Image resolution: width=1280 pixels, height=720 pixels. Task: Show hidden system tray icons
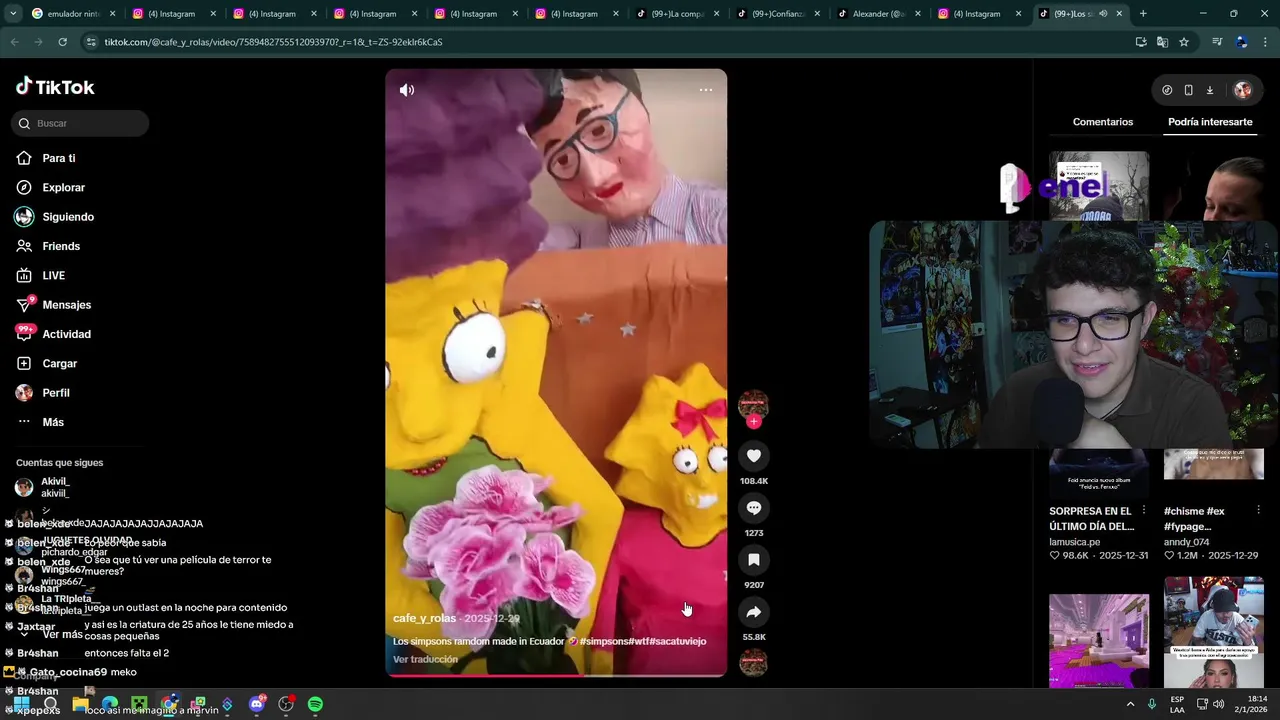(1131, 704)
